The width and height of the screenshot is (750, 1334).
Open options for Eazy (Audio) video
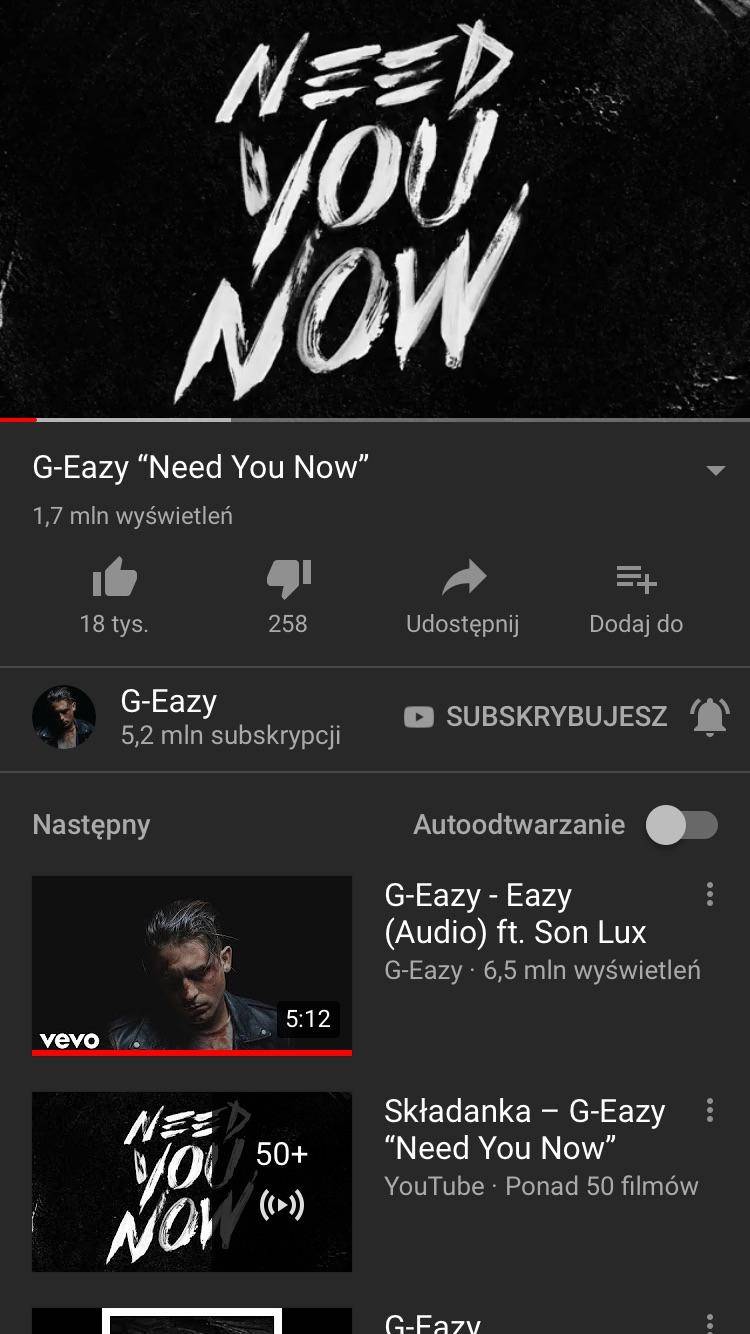point(710,894)
